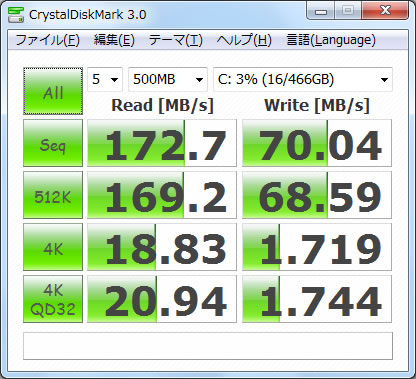Open the drive selector showing C: 3% (16/466GB)

click(x=303, y=79)
